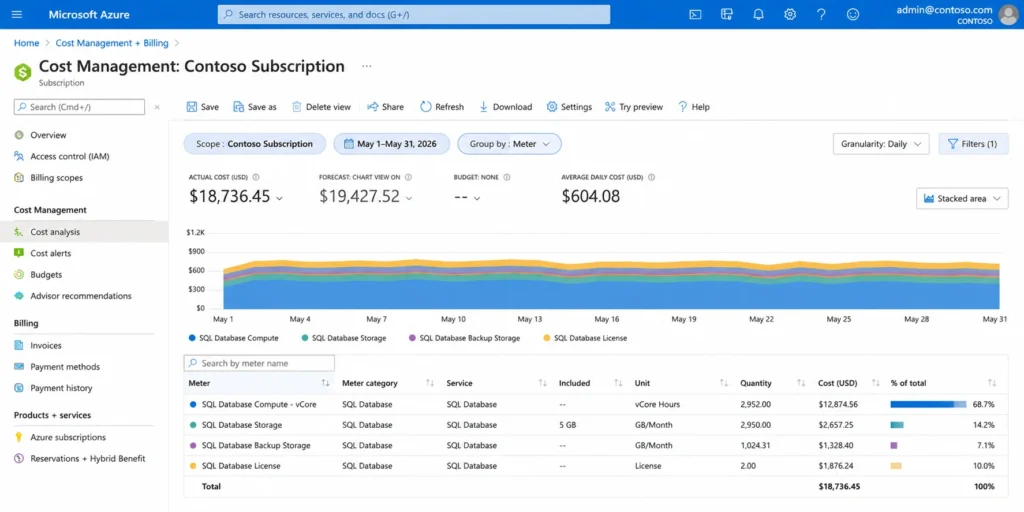Click the info icon beside Actual Cost
Screen dimensions: 1024x512
(x=256, y=177)
